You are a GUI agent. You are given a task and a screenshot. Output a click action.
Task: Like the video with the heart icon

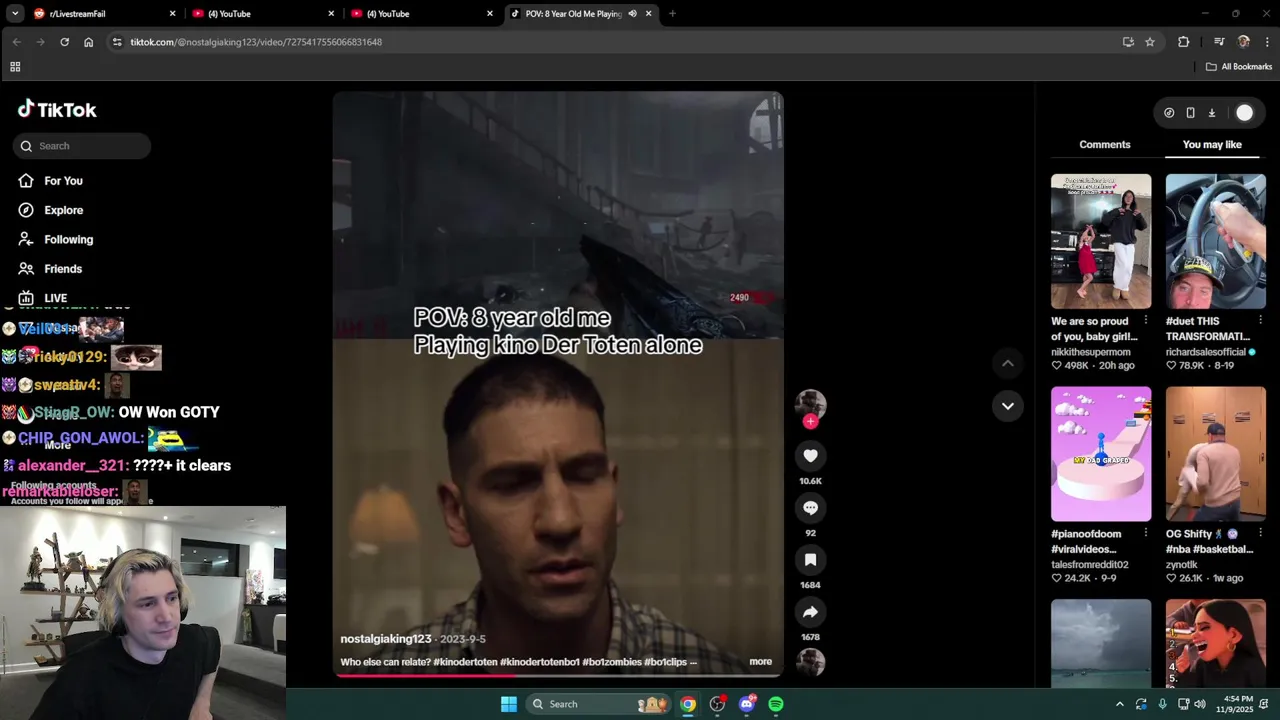[x=810, y=456]
